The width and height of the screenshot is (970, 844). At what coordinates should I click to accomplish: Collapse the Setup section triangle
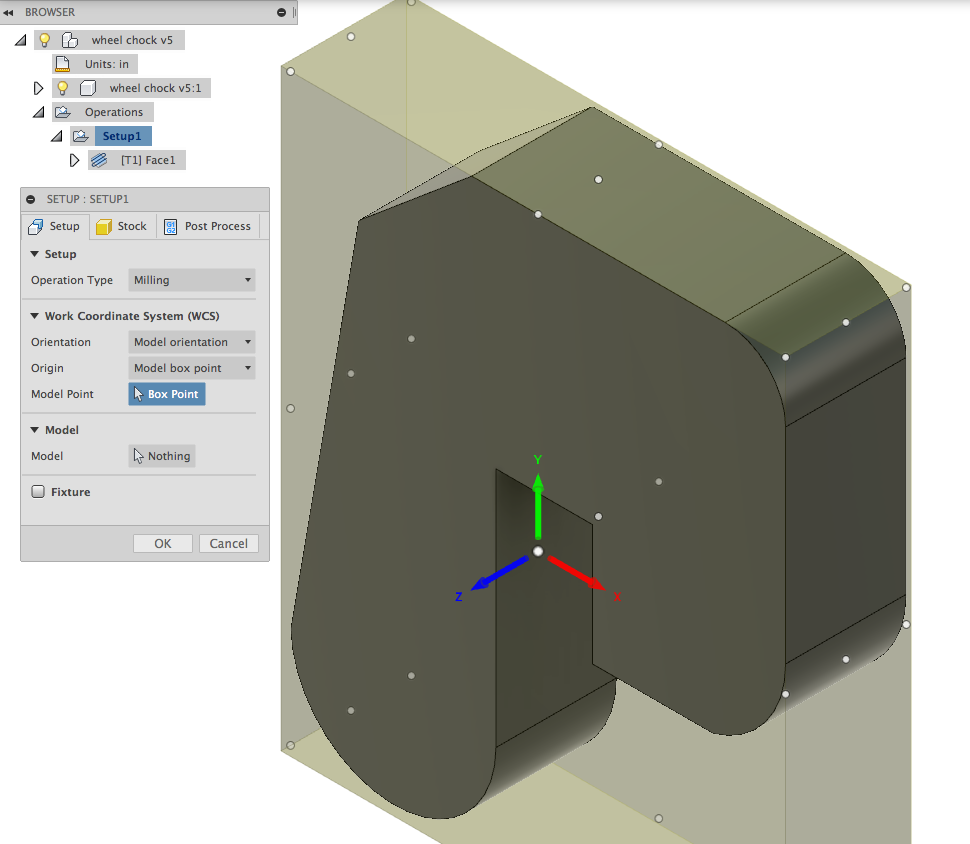coord(35,254)
